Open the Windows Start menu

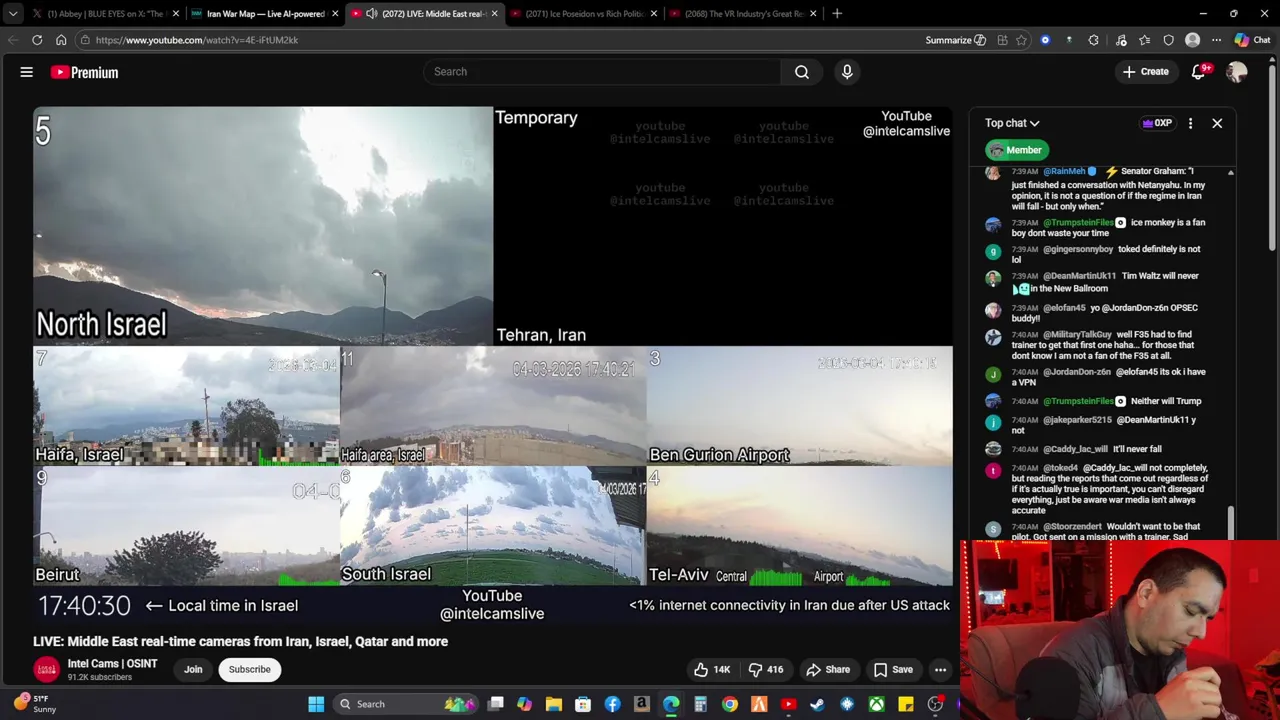316,704
